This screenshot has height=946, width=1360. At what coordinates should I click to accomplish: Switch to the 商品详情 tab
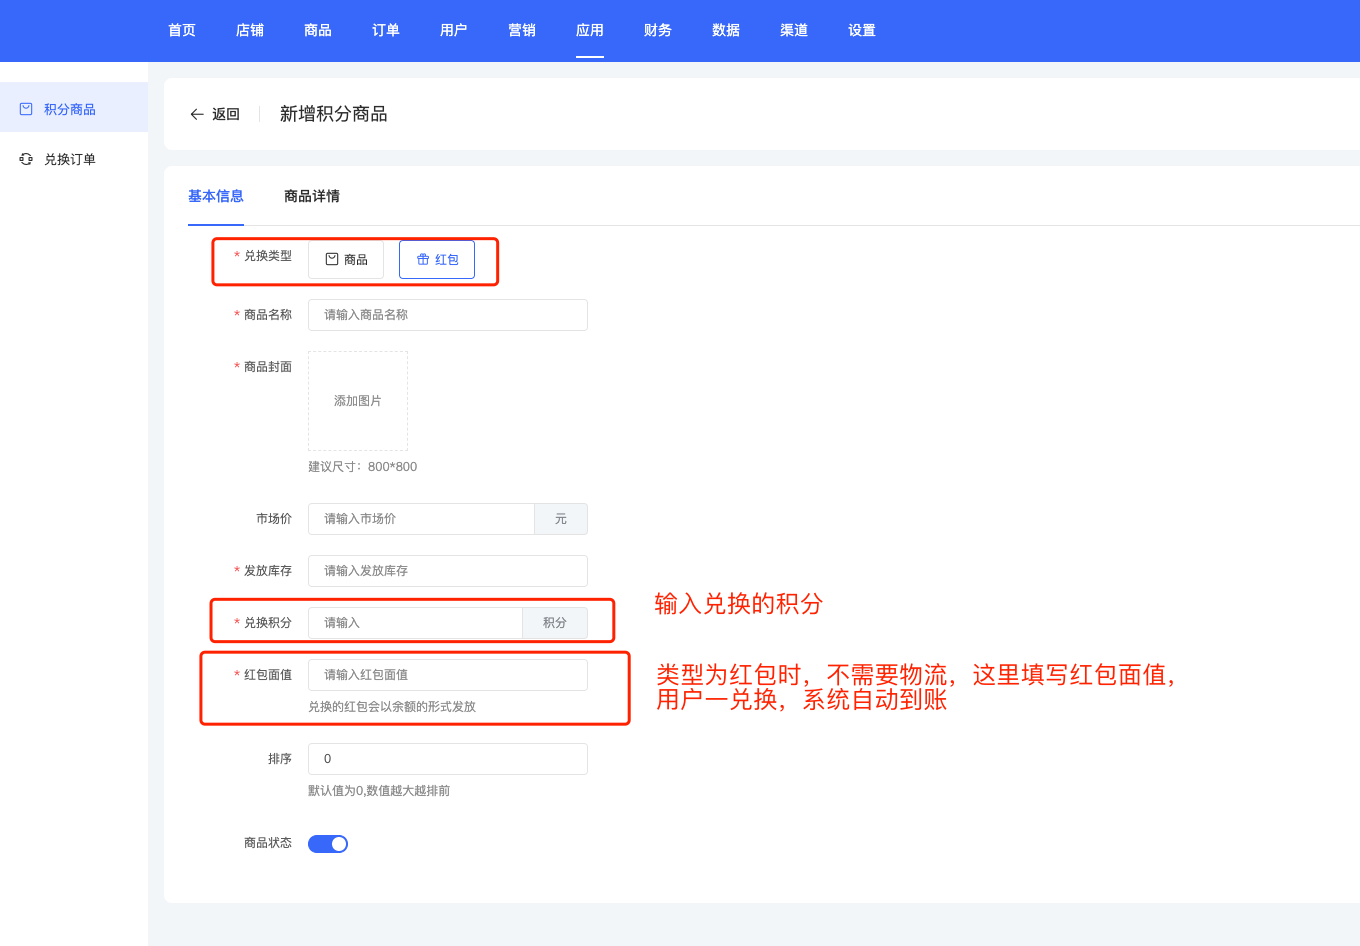[312, 196]
